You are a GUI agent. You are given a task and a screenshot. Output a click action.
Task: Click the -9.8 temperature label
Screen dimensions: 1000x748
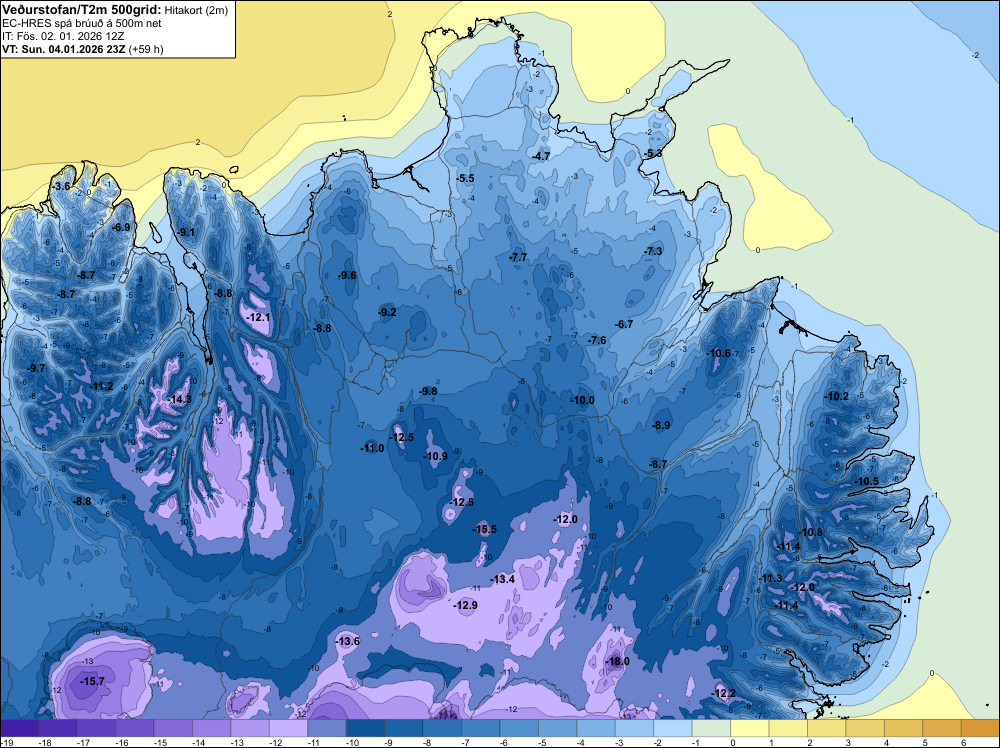[x=428, y=391]
